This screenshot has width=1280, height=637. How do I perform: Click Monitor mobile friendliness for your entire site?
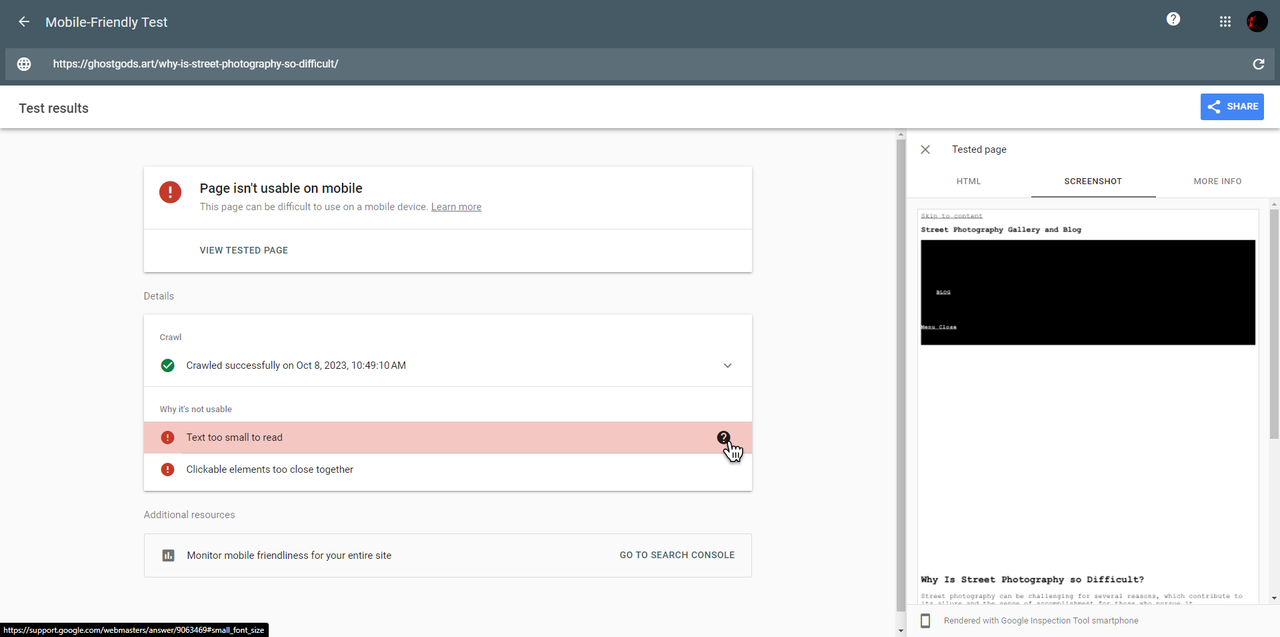coord(289,555)
